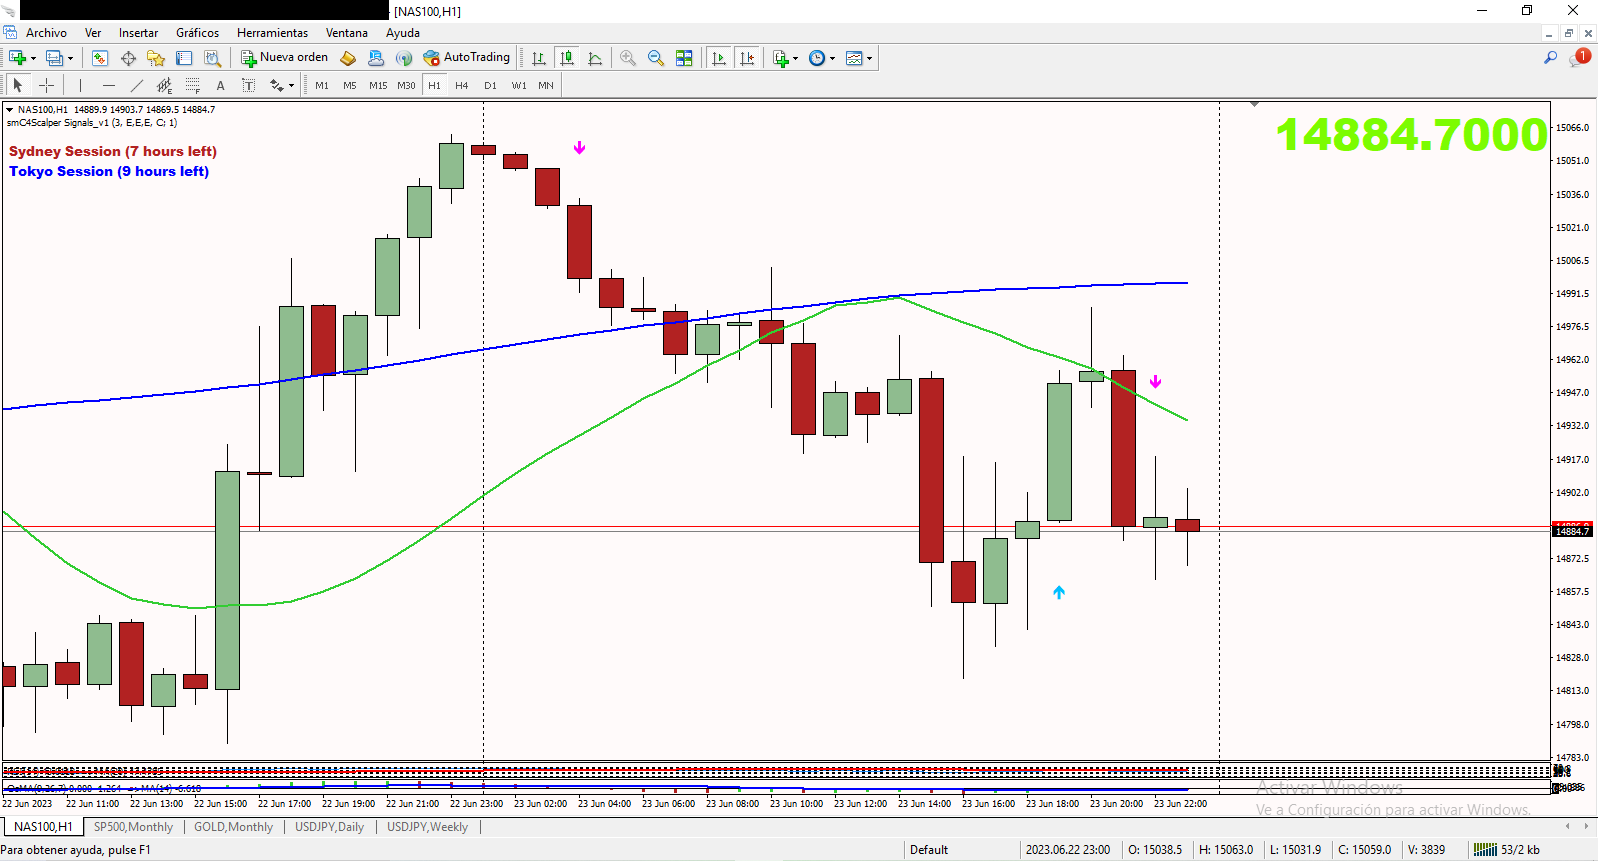1598x861 pixels.
Task: Show the Data Window crosshair-circle icon
Action: 128,58
